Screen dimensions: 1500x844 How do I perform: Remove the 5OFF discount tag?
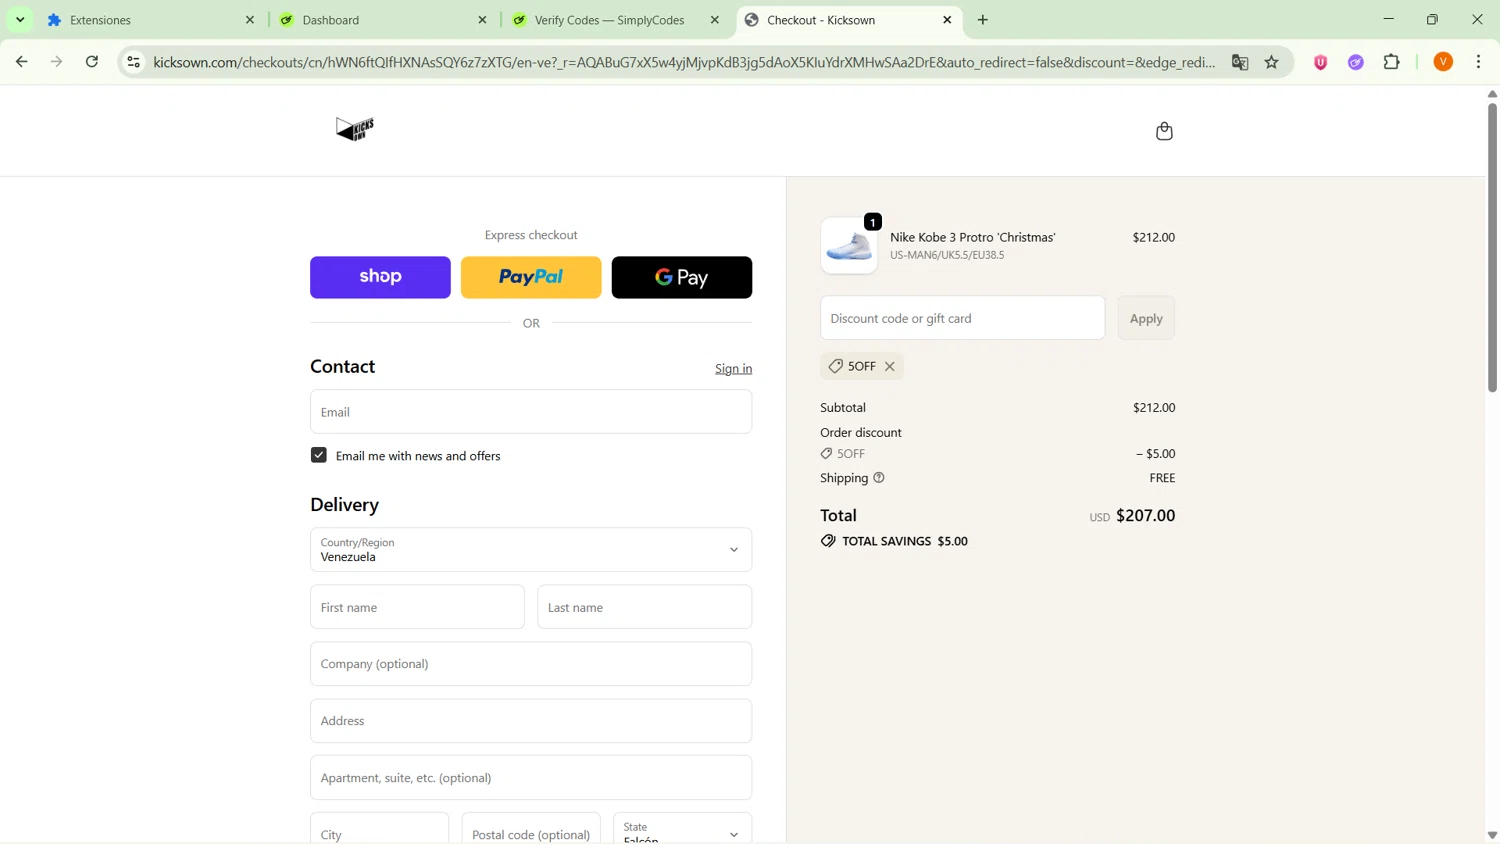tap(889, 367)
